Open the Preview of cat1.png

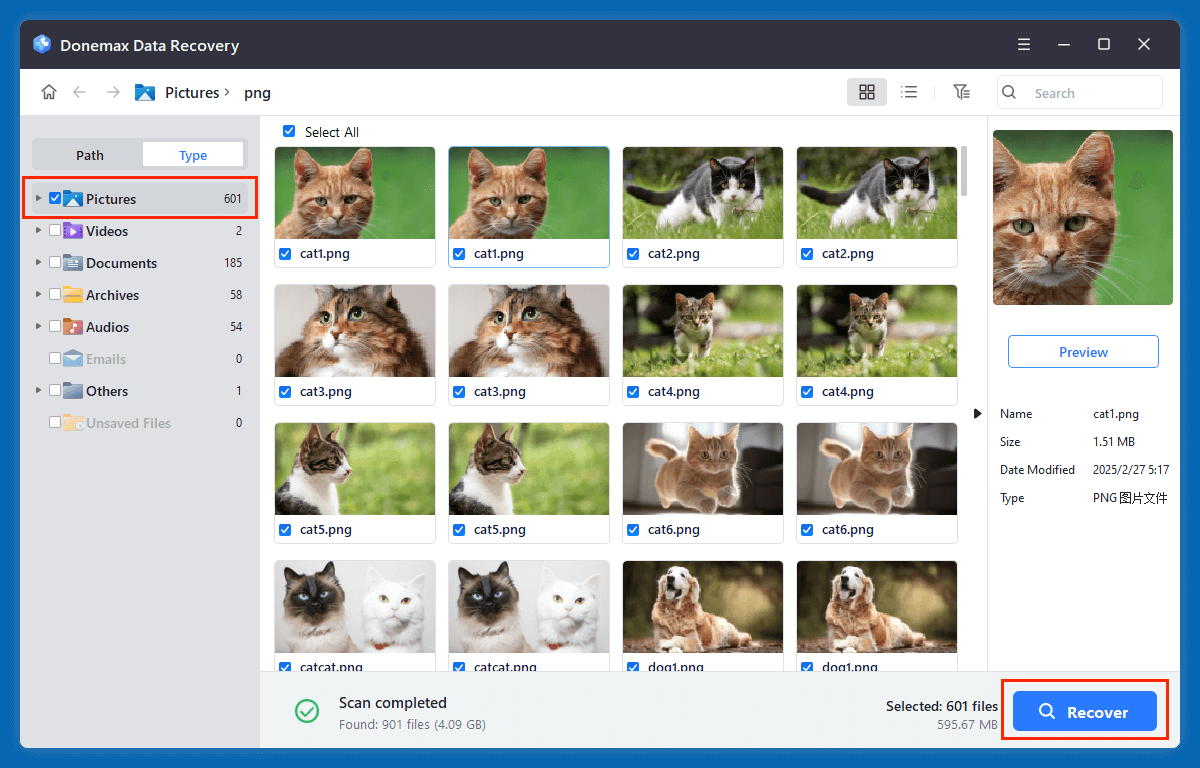[1083, 351]
